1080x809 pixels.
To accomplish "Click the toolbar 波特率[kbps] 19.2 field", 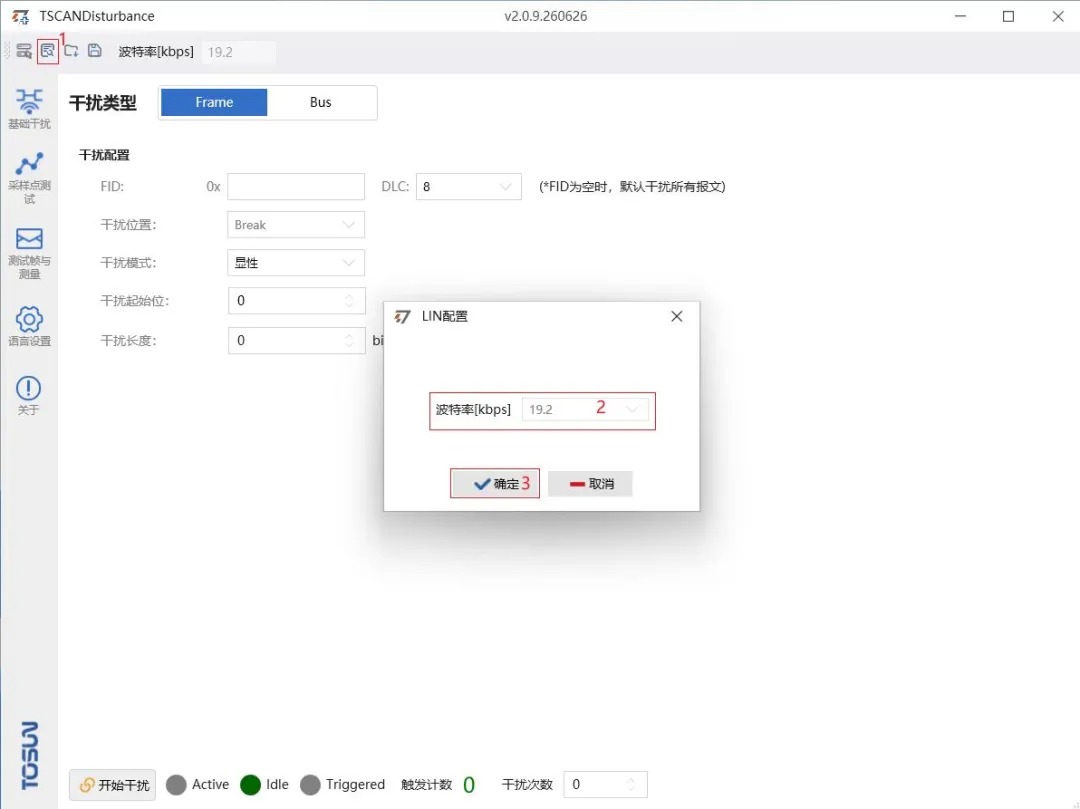I will pos(238,52).
